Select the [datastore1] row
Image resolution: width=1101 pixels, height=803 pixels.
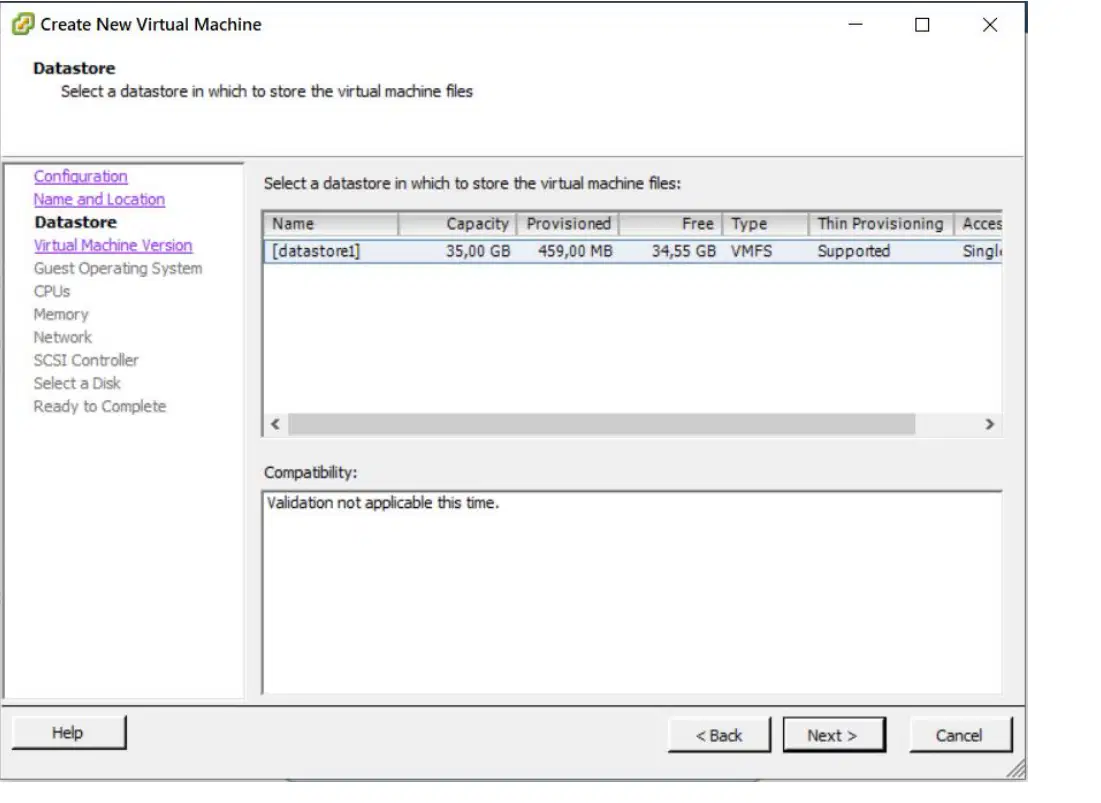633,251
